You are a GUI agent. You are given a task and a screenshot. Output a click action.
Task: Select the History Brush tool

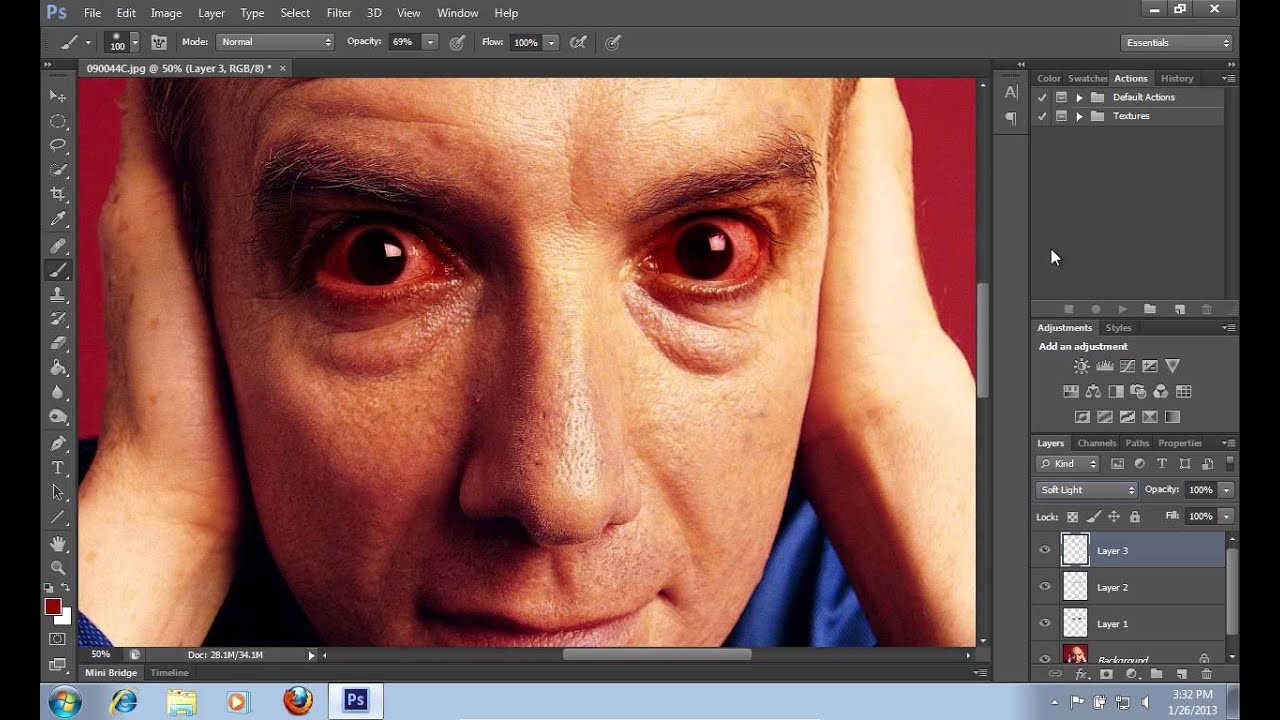[58, 319]
